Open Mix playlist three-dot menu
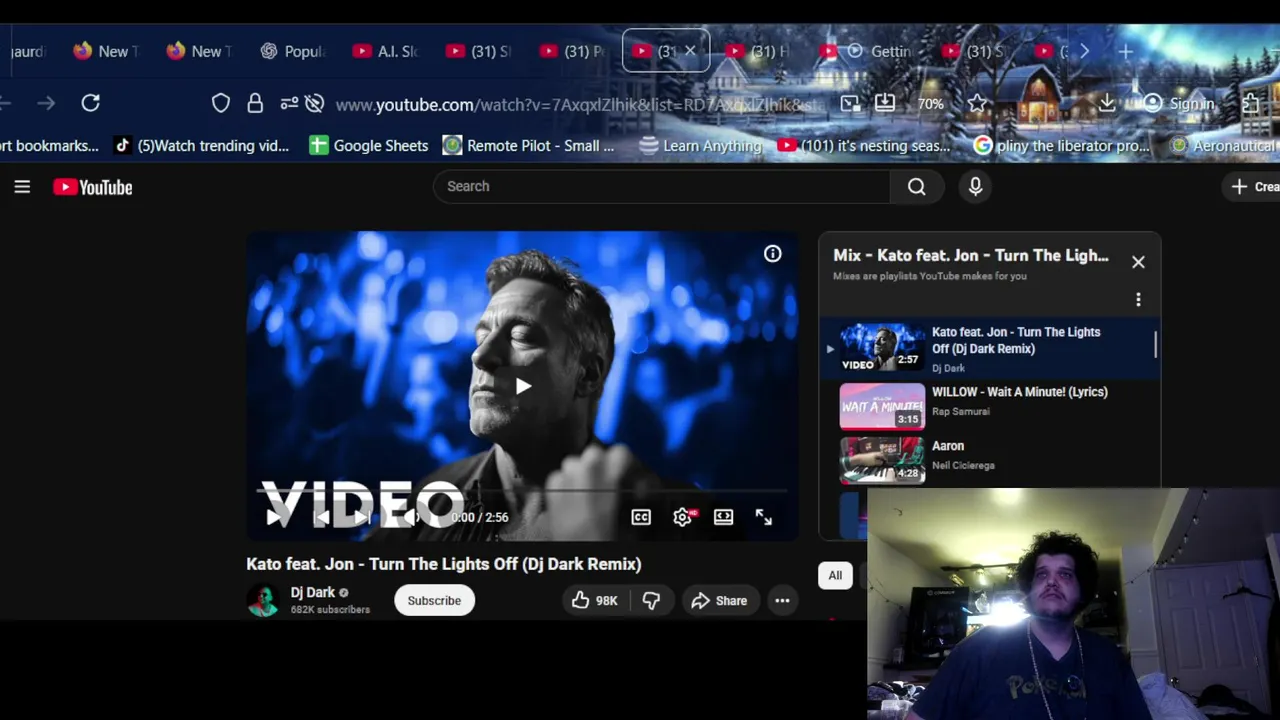1280x720 pixels. pyautogui.click(x=1138, y=299)
